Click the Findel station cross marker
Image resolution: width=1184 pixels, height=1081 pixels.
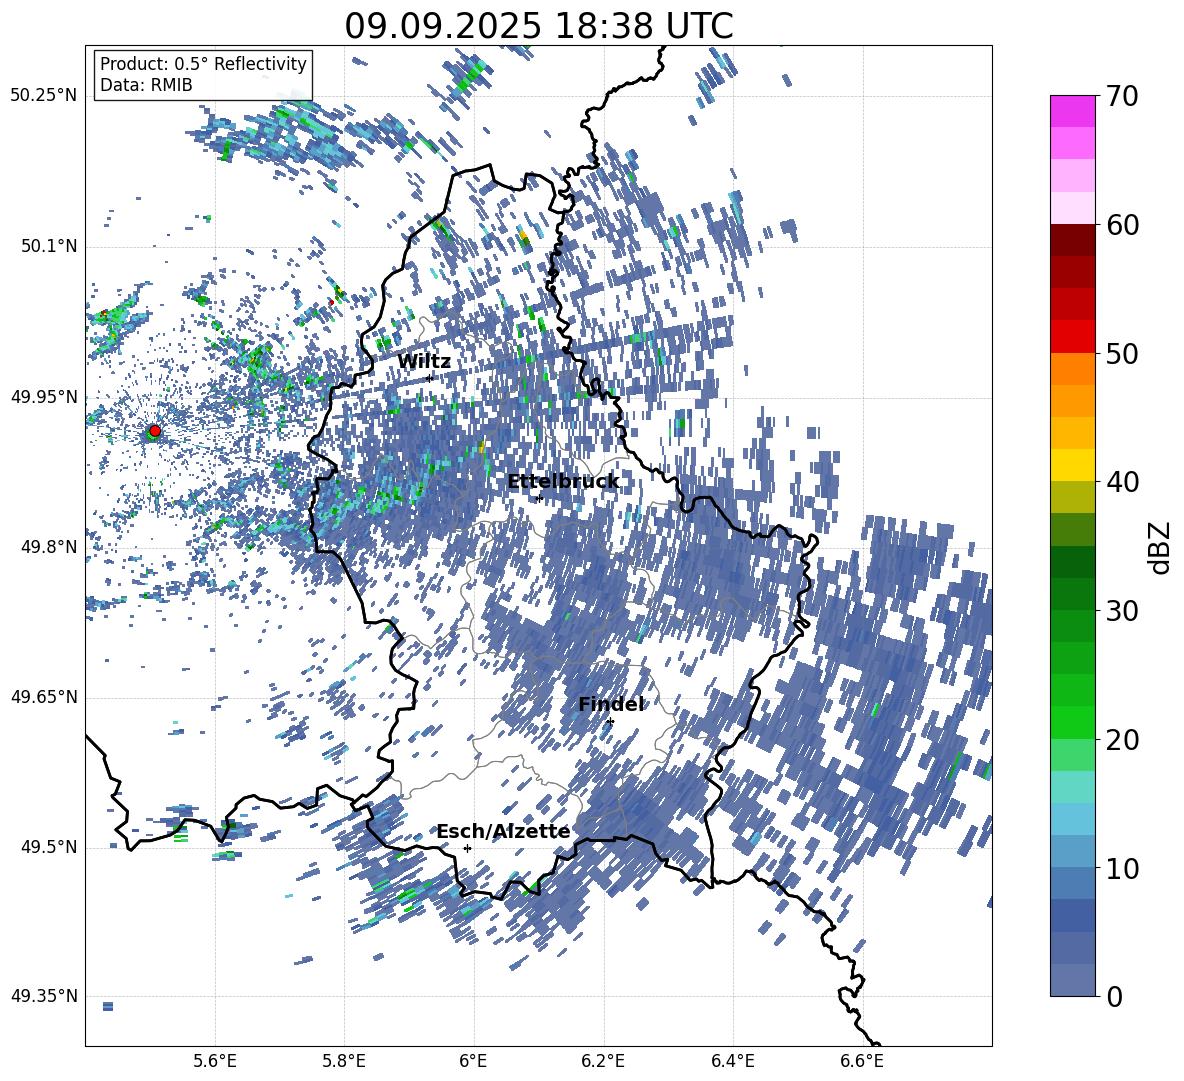click(x=610, y=722)
